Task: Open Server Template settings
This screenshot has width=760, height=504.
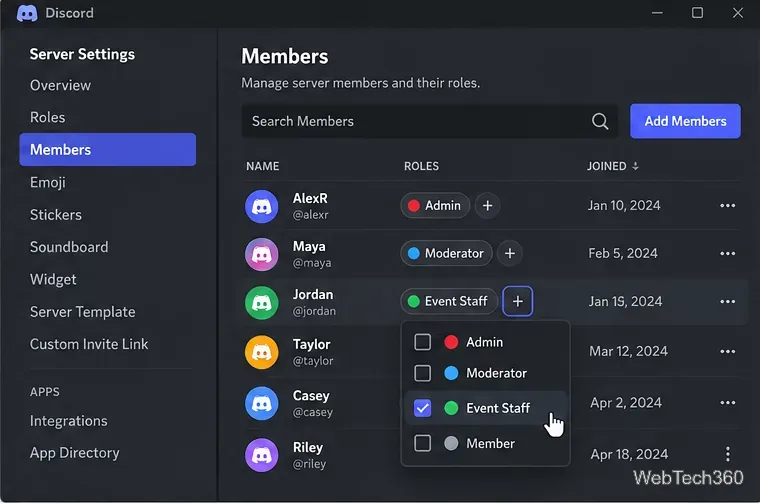Action: pos(82,312)
